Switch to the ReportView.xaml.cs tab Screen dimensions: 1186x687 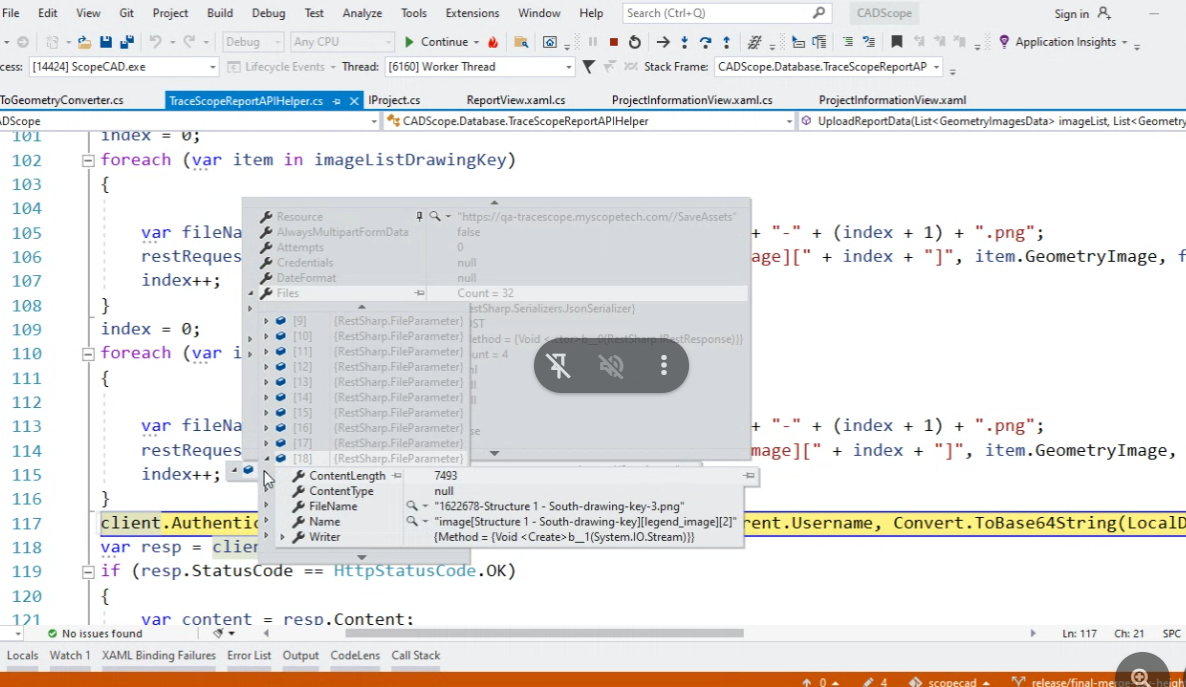pos(516,100)
